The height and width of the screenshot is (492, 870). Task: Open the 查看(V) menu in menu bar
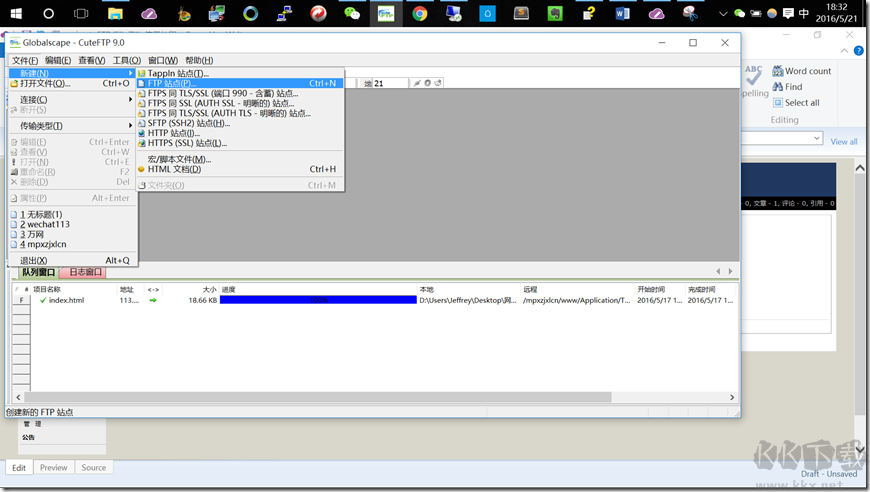click(x=92, y=60)
